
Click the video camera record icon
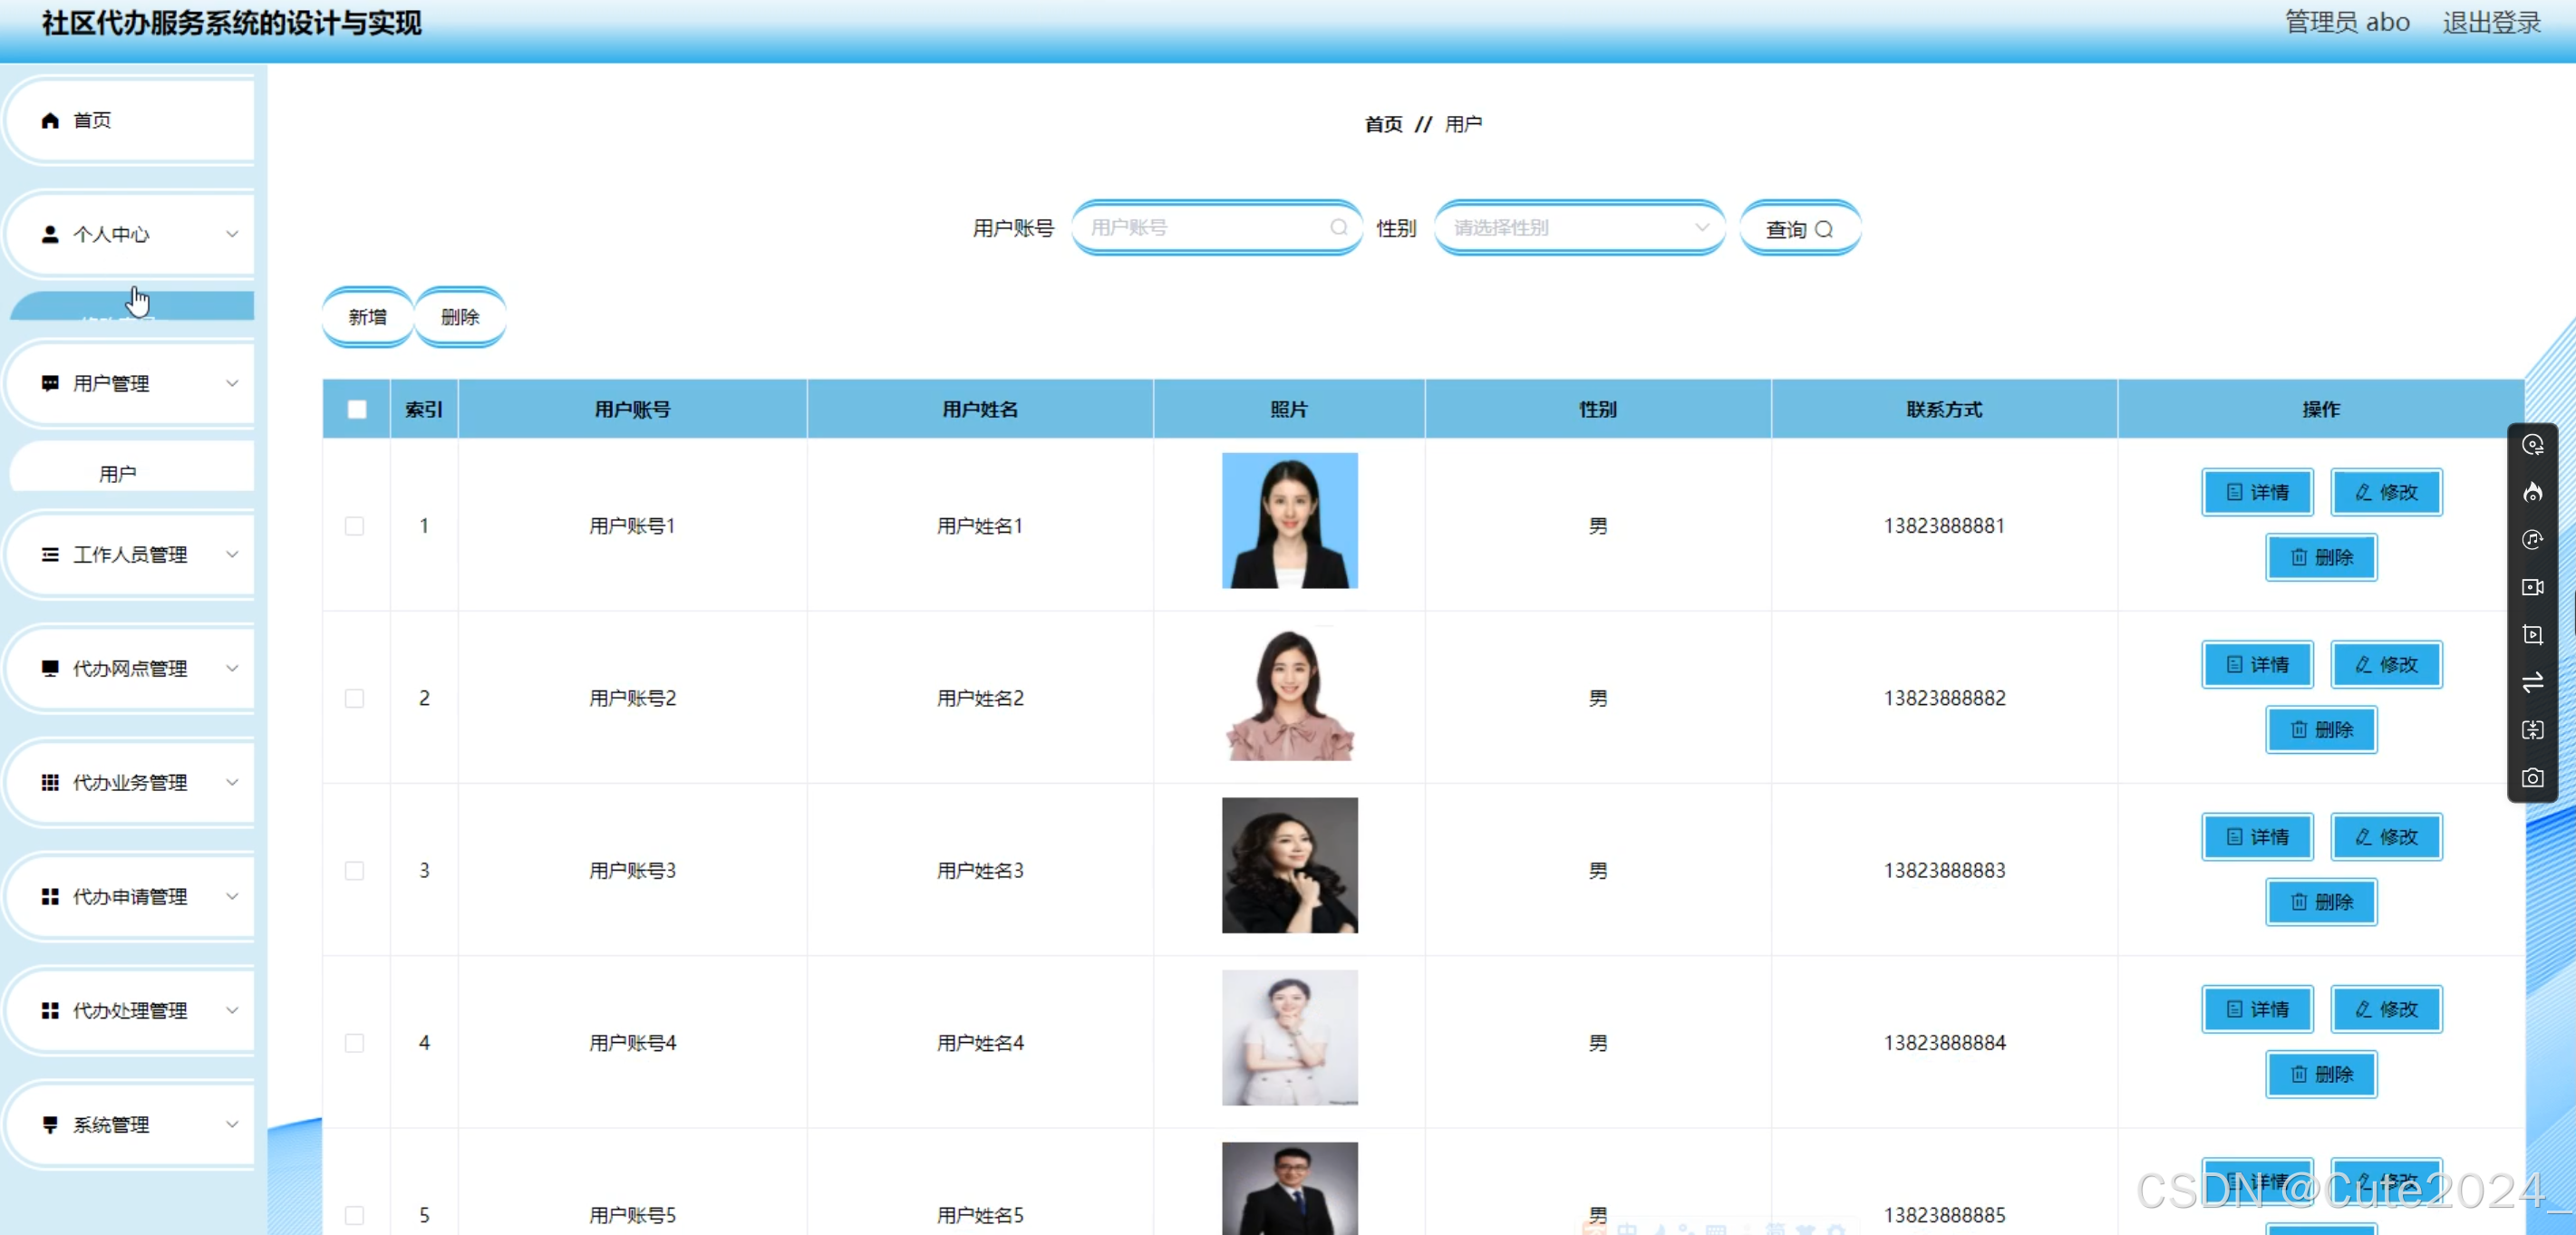tap(2532, 587)
